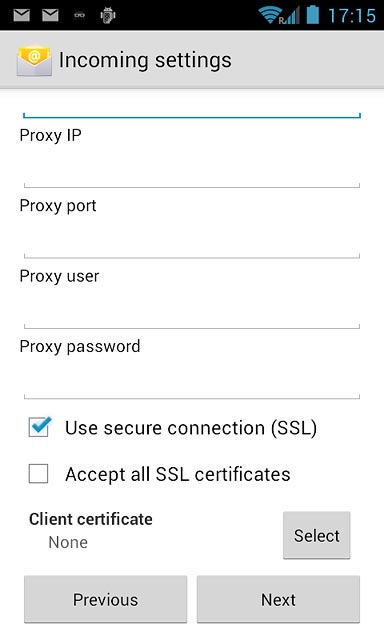Focus the Proxy IP input field
384x640 pixels.
click(192, 169)
